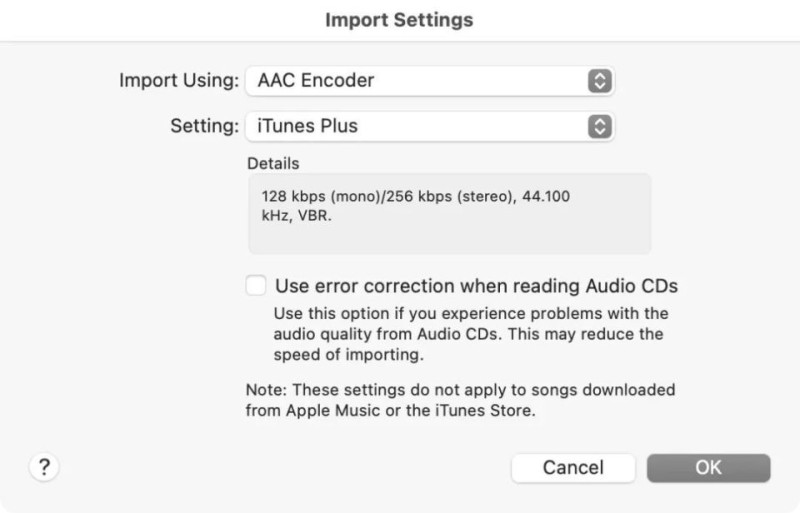Select the AAC Encoder text
This screenshot has height=513, width=800.
pyautogui.click(x=316, y=81)
